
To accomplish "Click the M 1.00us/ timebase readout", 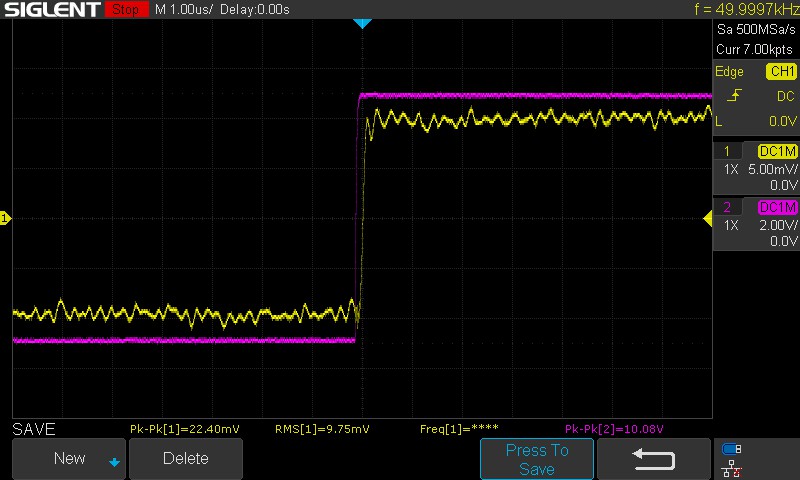I will point(185,9).
